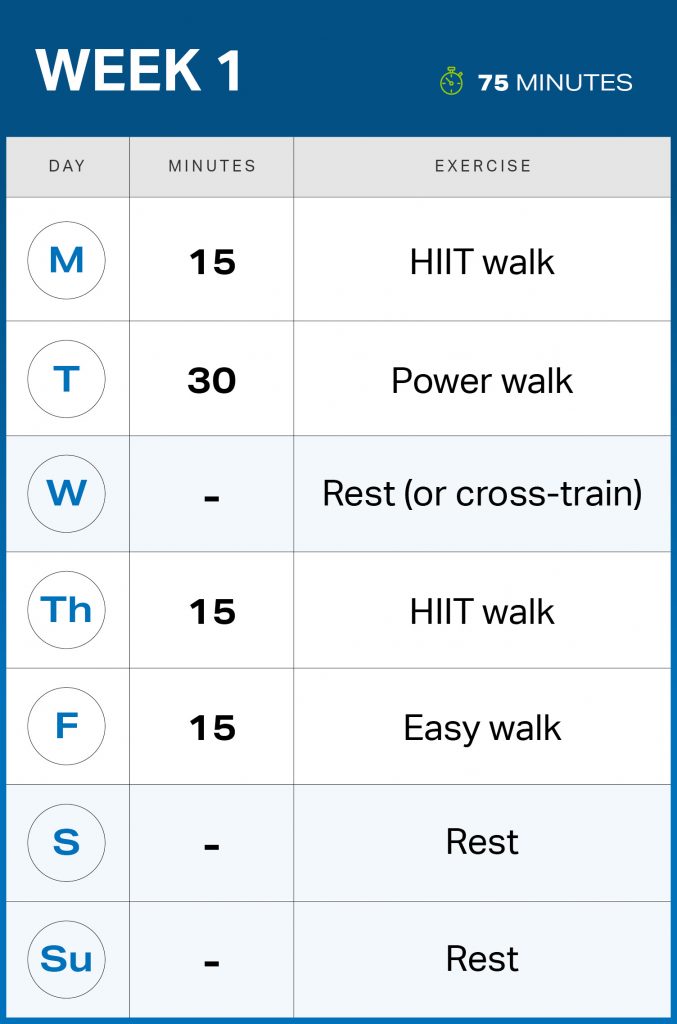Click the green stopwatch icon
This screenshot has height=1024, width=677.
pyautogui.click(x=451, y=81)
